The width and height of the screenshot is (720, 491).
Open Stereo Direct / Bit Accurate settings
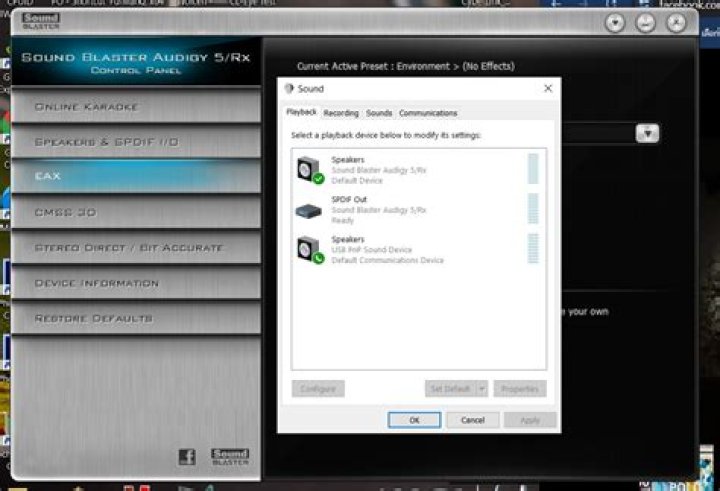pos(136,248)
